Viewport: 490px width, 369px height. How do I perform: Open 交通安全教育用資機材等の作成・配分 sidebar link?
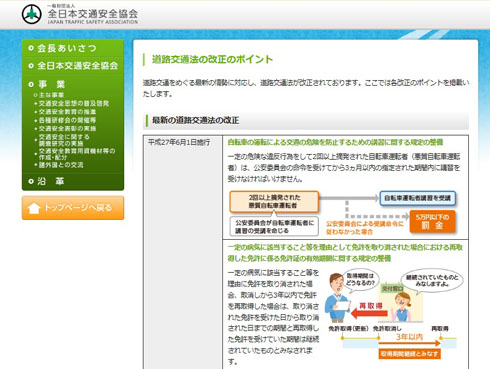(x=77, y=154)
